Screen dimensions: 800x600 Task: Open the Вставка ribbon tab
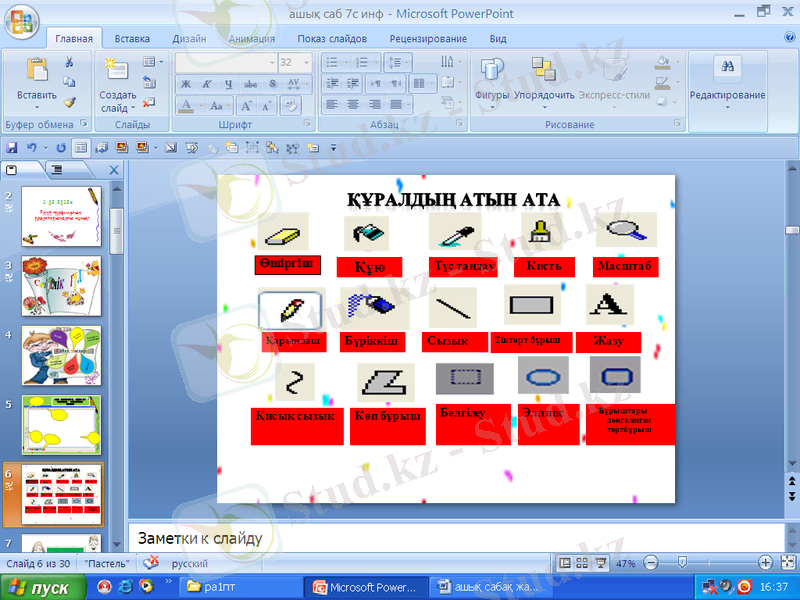132,39
